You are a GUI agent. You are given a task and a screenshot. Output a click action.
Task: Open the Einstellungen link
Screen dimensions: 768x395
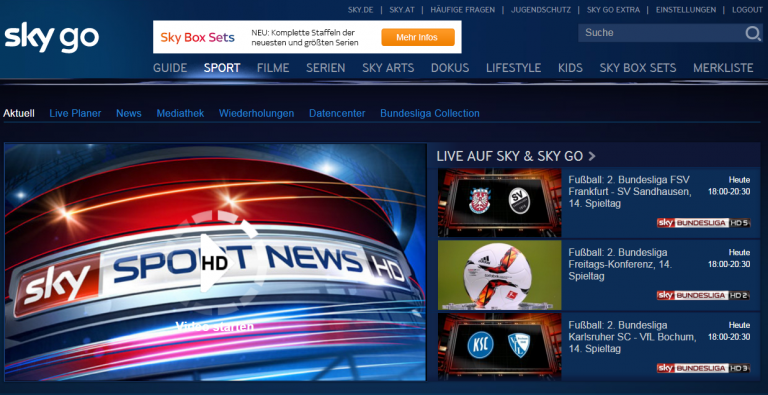[686, 10]
